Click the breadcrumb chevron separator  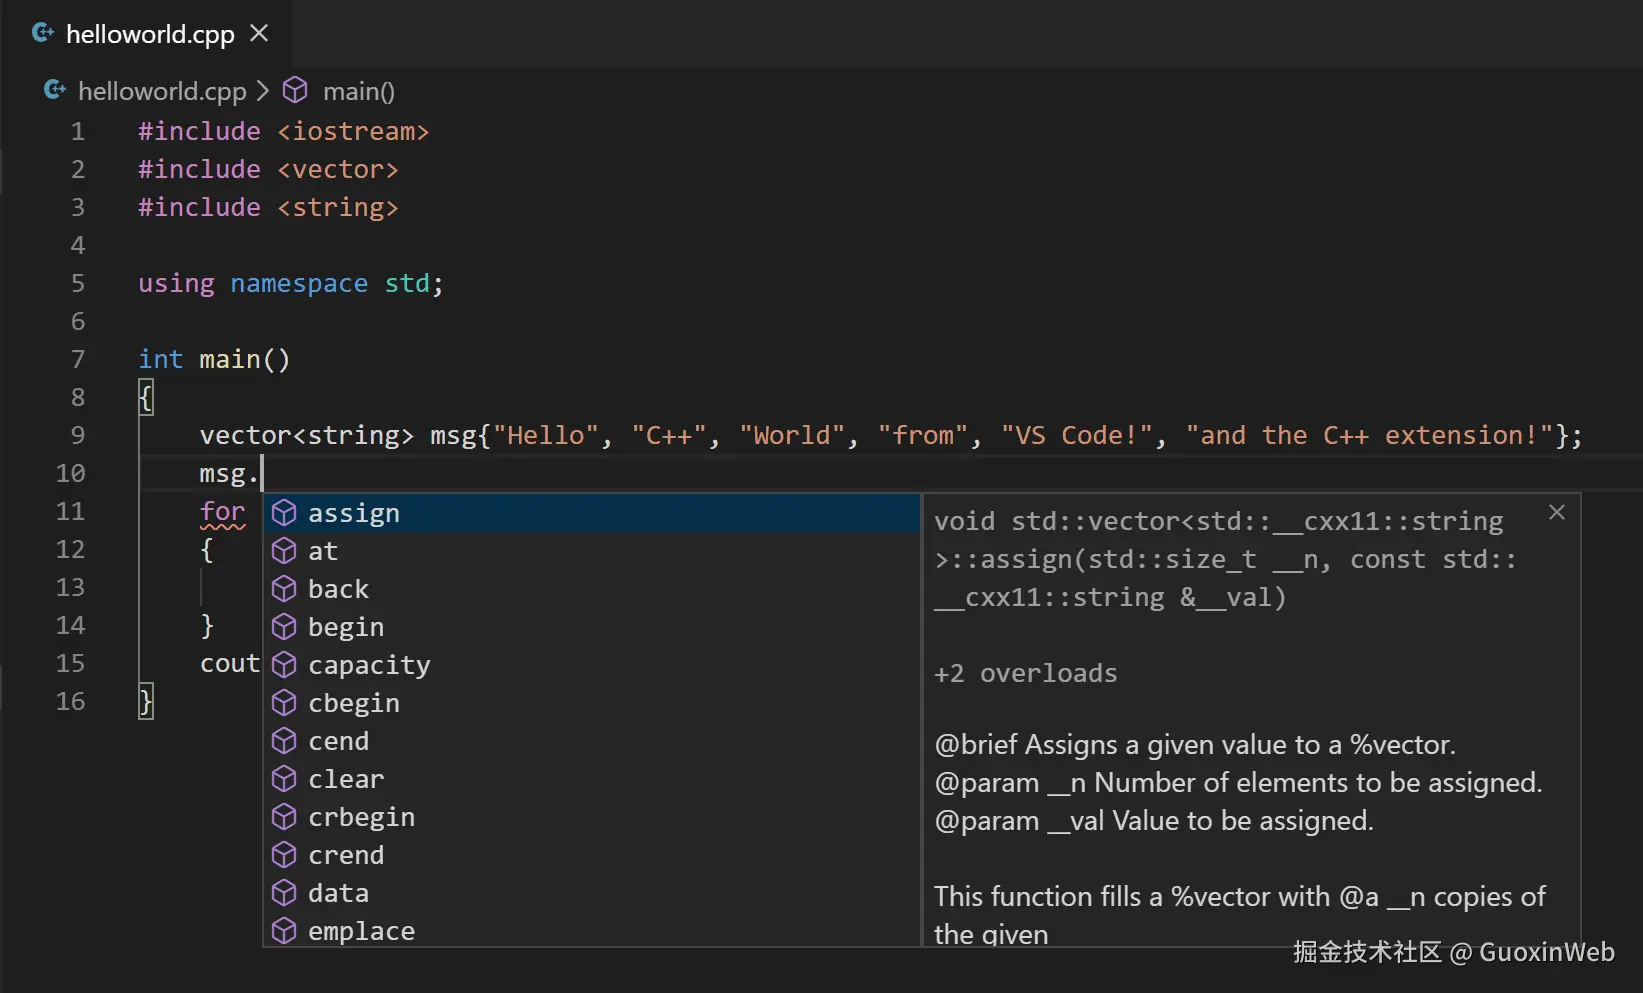263,91
